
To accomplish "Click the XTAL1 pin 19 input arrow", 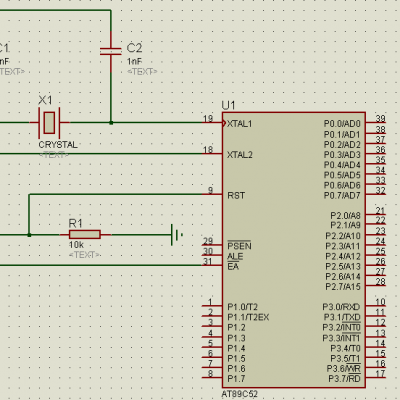I will [x=224, y=123].
